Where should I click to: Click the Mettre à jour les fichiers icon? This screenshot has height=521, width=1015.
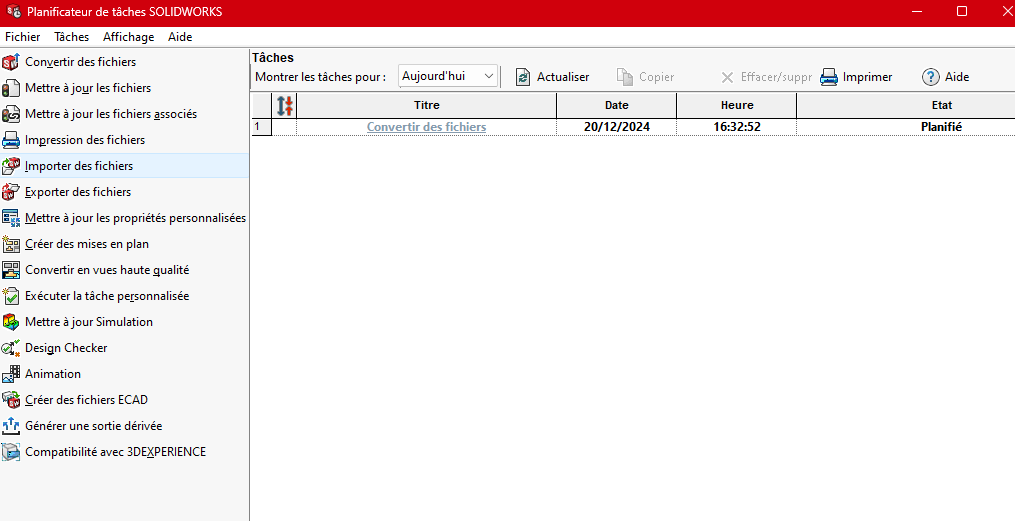click(10, 88)
